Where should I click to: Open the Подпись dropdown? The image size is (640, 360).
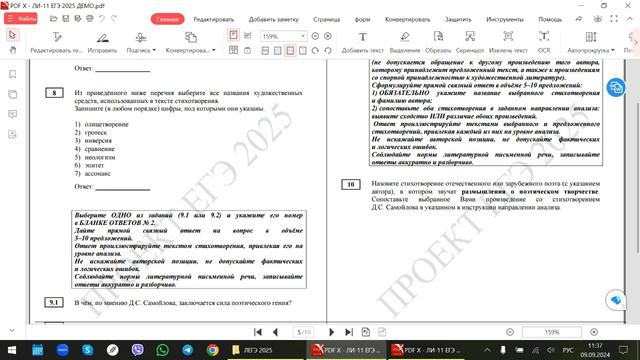tap(141, 42)
